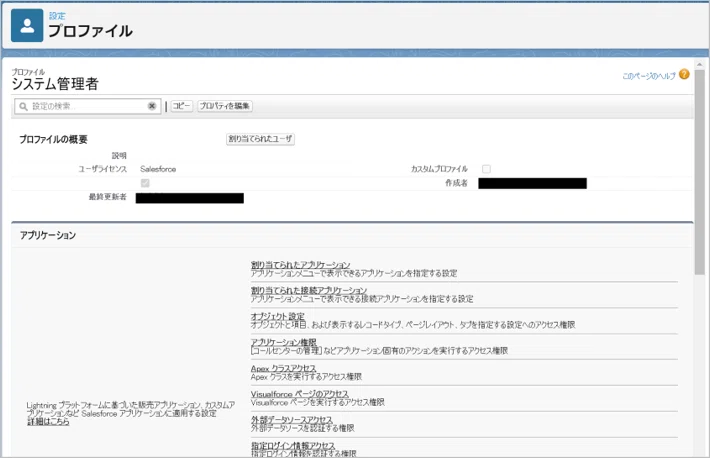This screenshot has height=458, width=710.
Task: Open 外部データソースアクセス link
Action: (x=292, y=420)
